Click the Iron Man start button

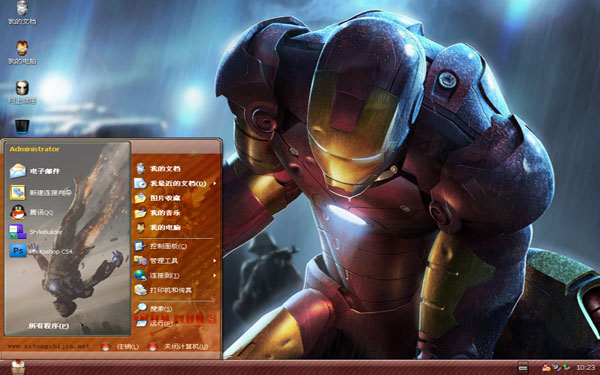tap(18, 368)
